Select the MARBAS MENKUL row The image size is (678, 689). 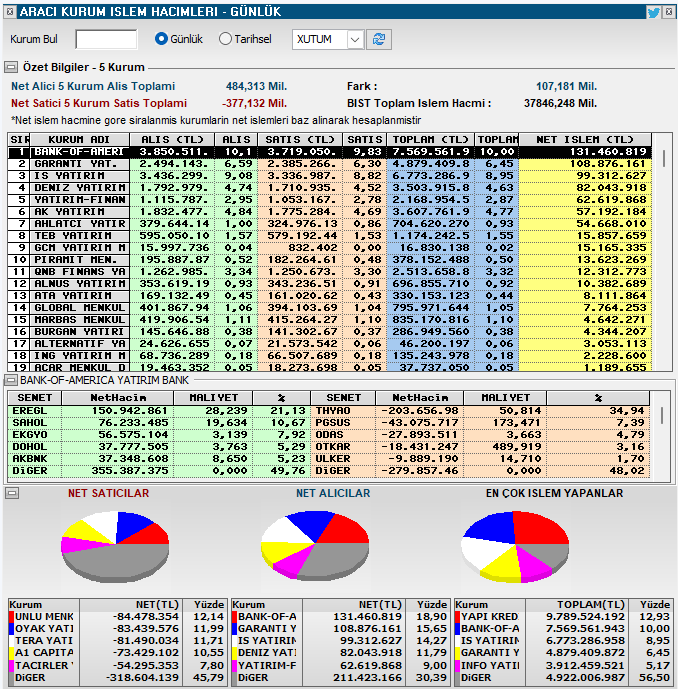coord(330,320)
